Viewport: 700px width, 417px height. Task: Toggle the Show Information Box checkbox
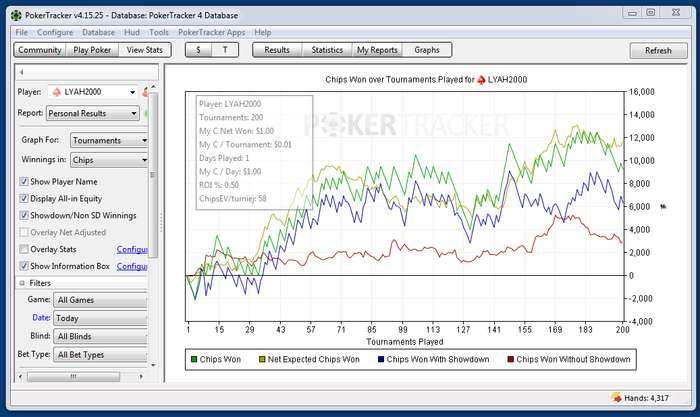click(24, 266)
